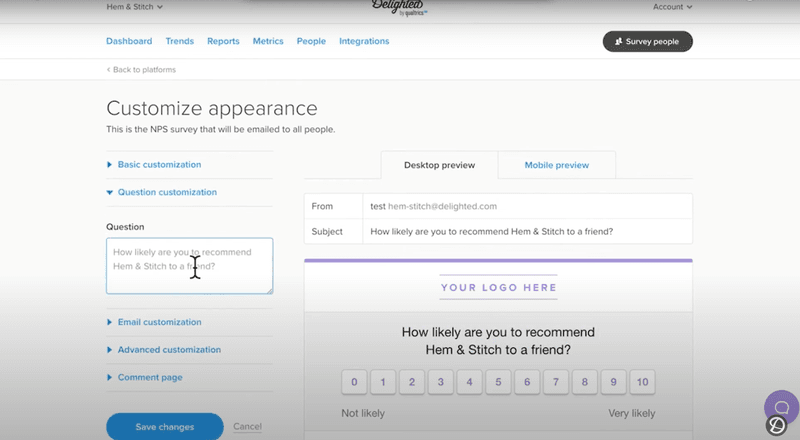The image size is (800, 440).
Task: Go to Integrations
Action: tap(364, 41)
